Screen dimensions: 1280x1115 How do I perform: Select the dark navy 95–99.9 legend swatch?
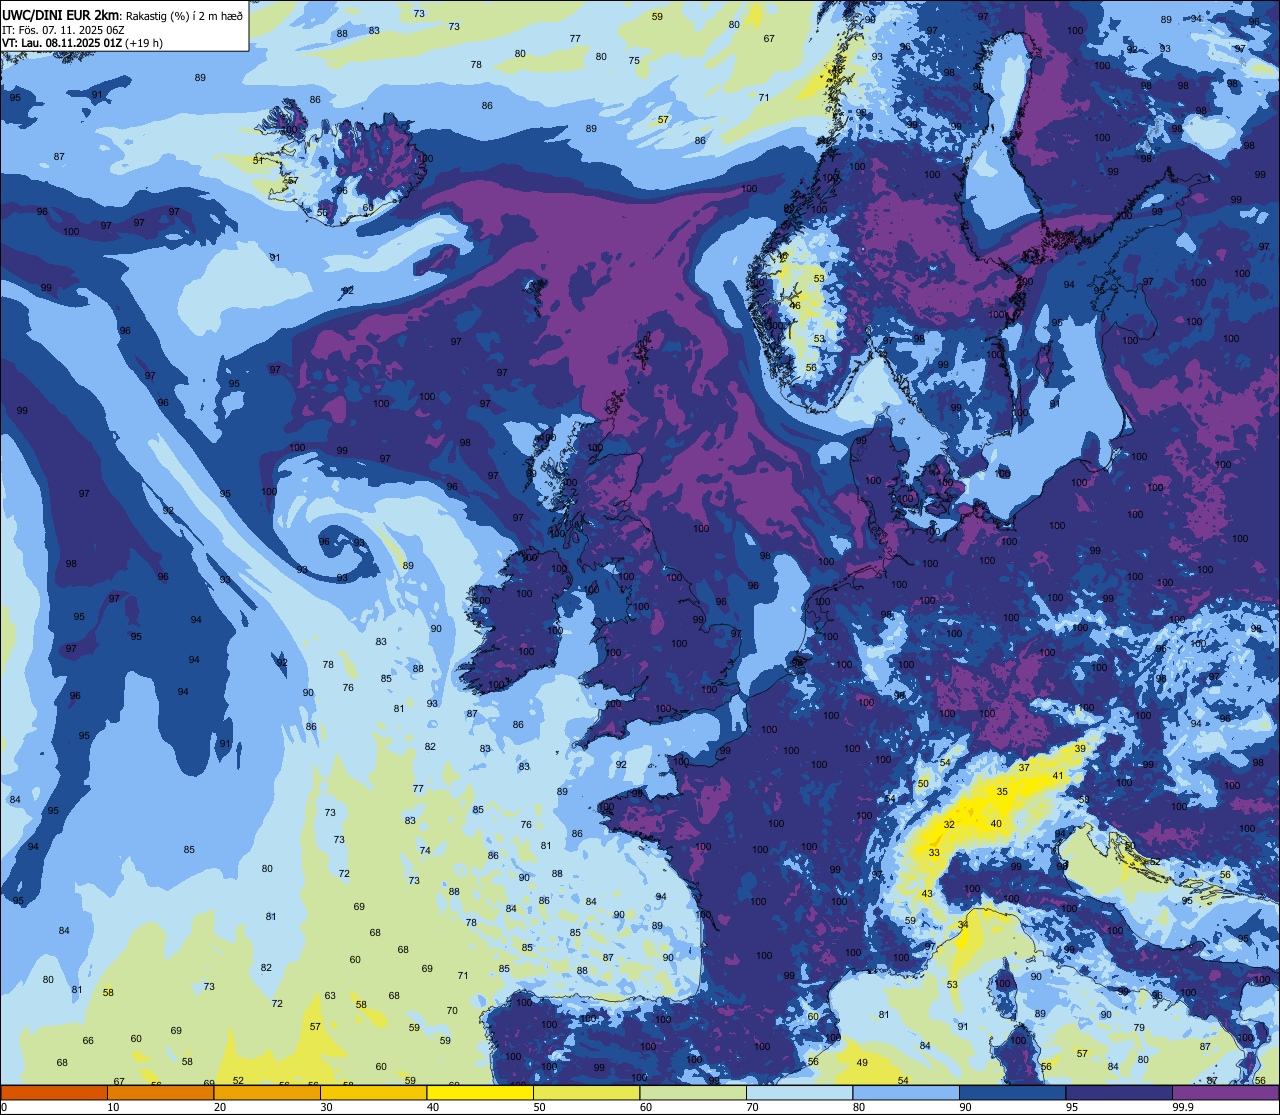(1119, 1092)
